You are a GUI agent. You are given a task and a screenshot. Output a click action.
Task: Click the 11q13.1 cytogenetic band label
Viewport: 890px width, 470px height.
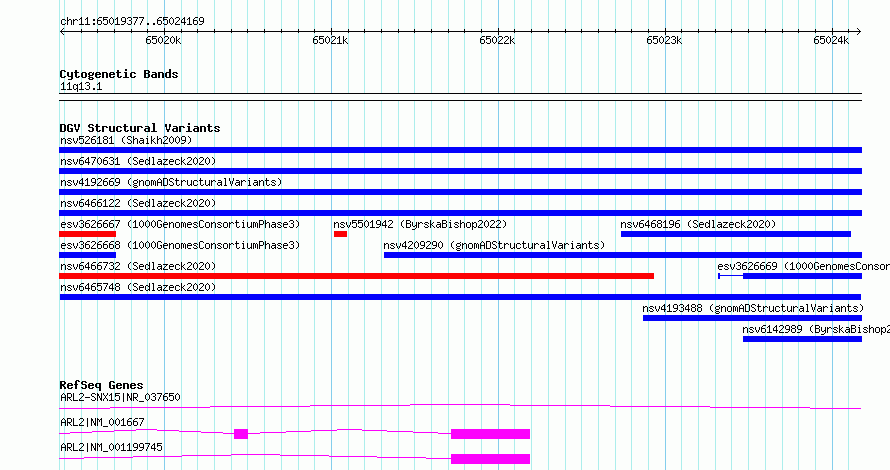(81, 87)
